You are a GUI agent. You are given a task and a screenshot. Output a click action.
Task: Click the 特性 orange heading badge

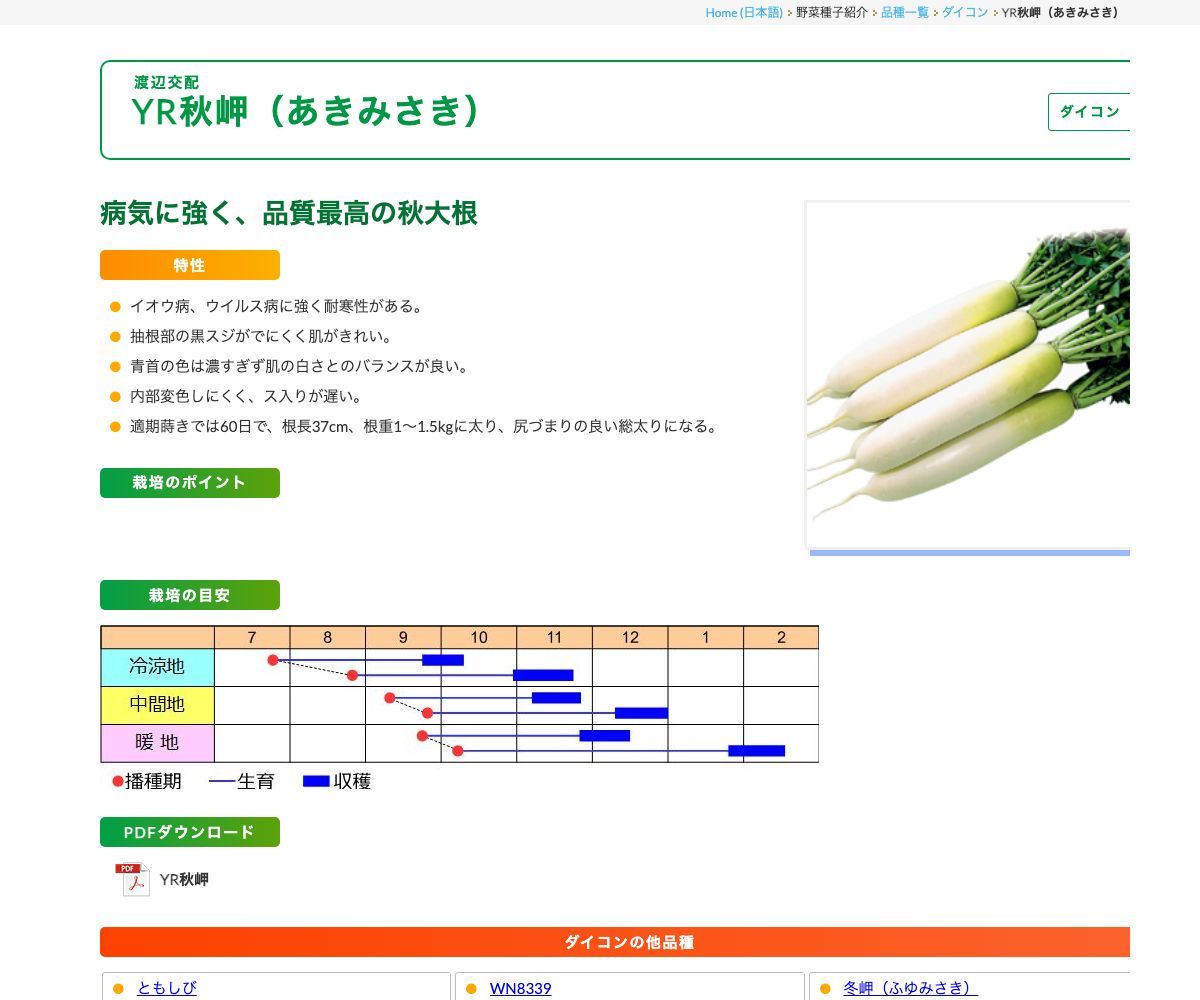click(189, 265)
